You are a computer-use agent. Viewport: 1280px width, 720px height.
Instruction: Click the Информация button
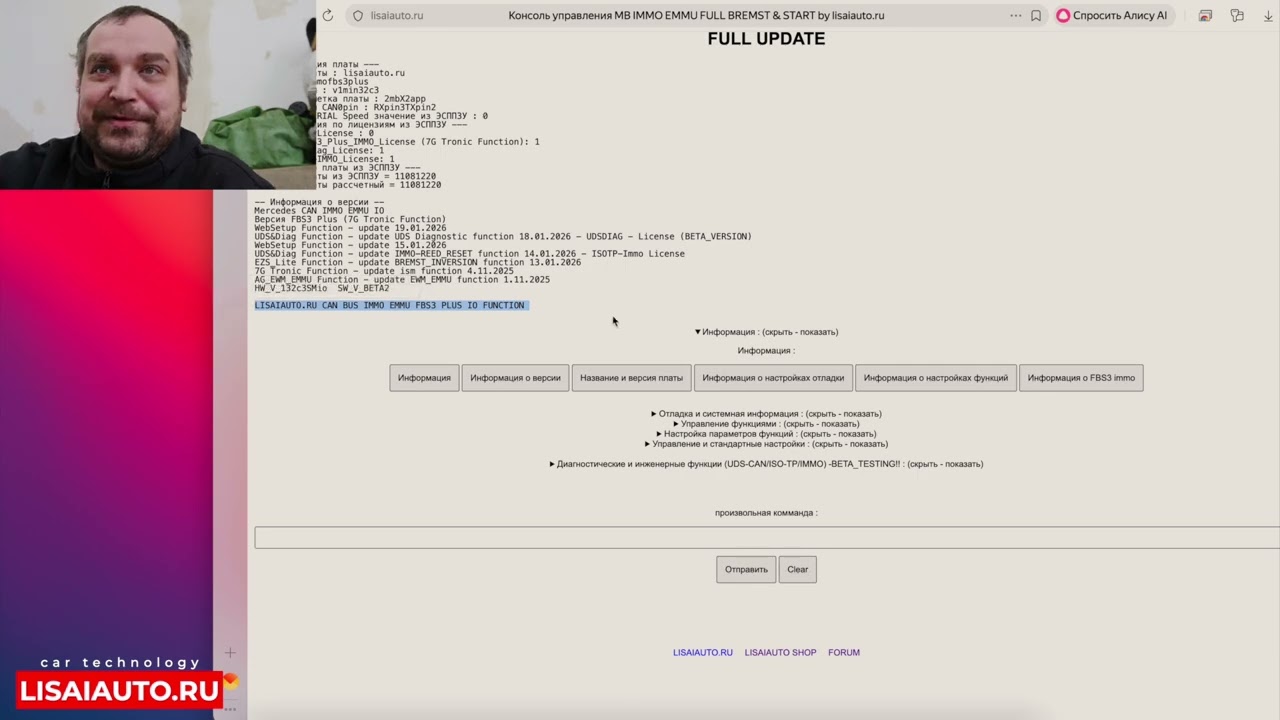[424, 378]
